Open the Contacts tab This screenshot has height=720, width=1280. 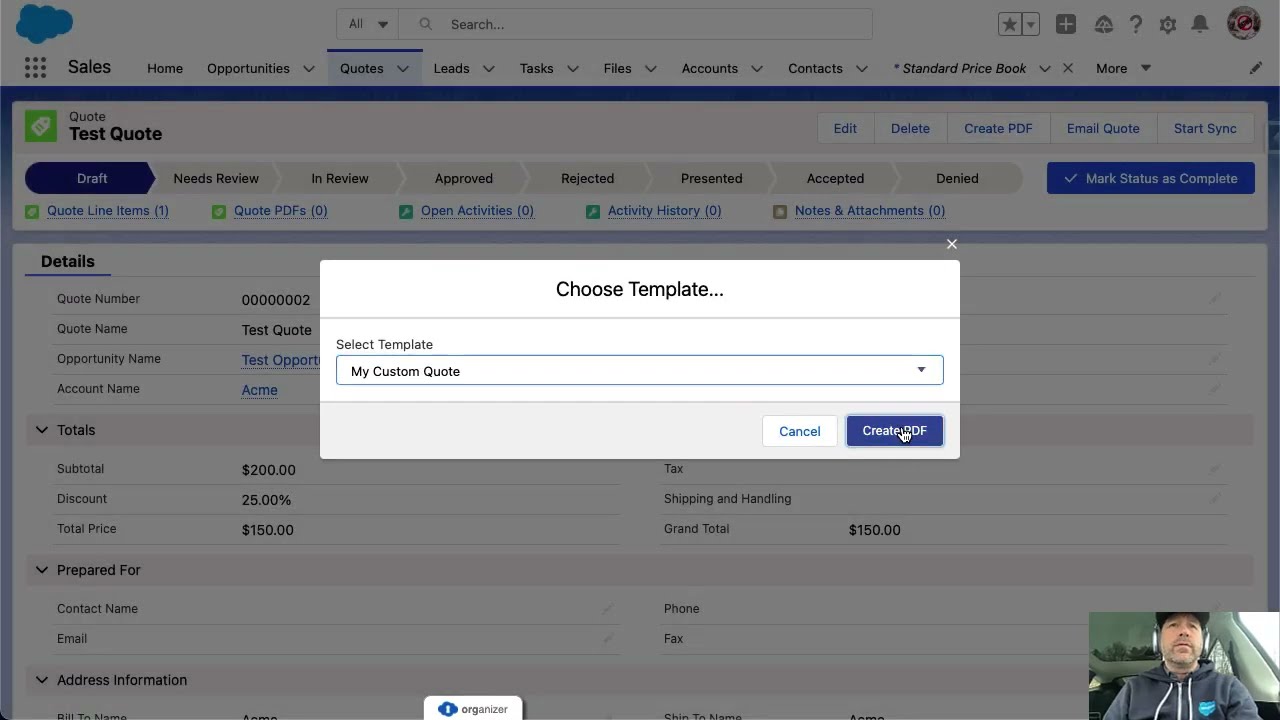pos(815,68)
